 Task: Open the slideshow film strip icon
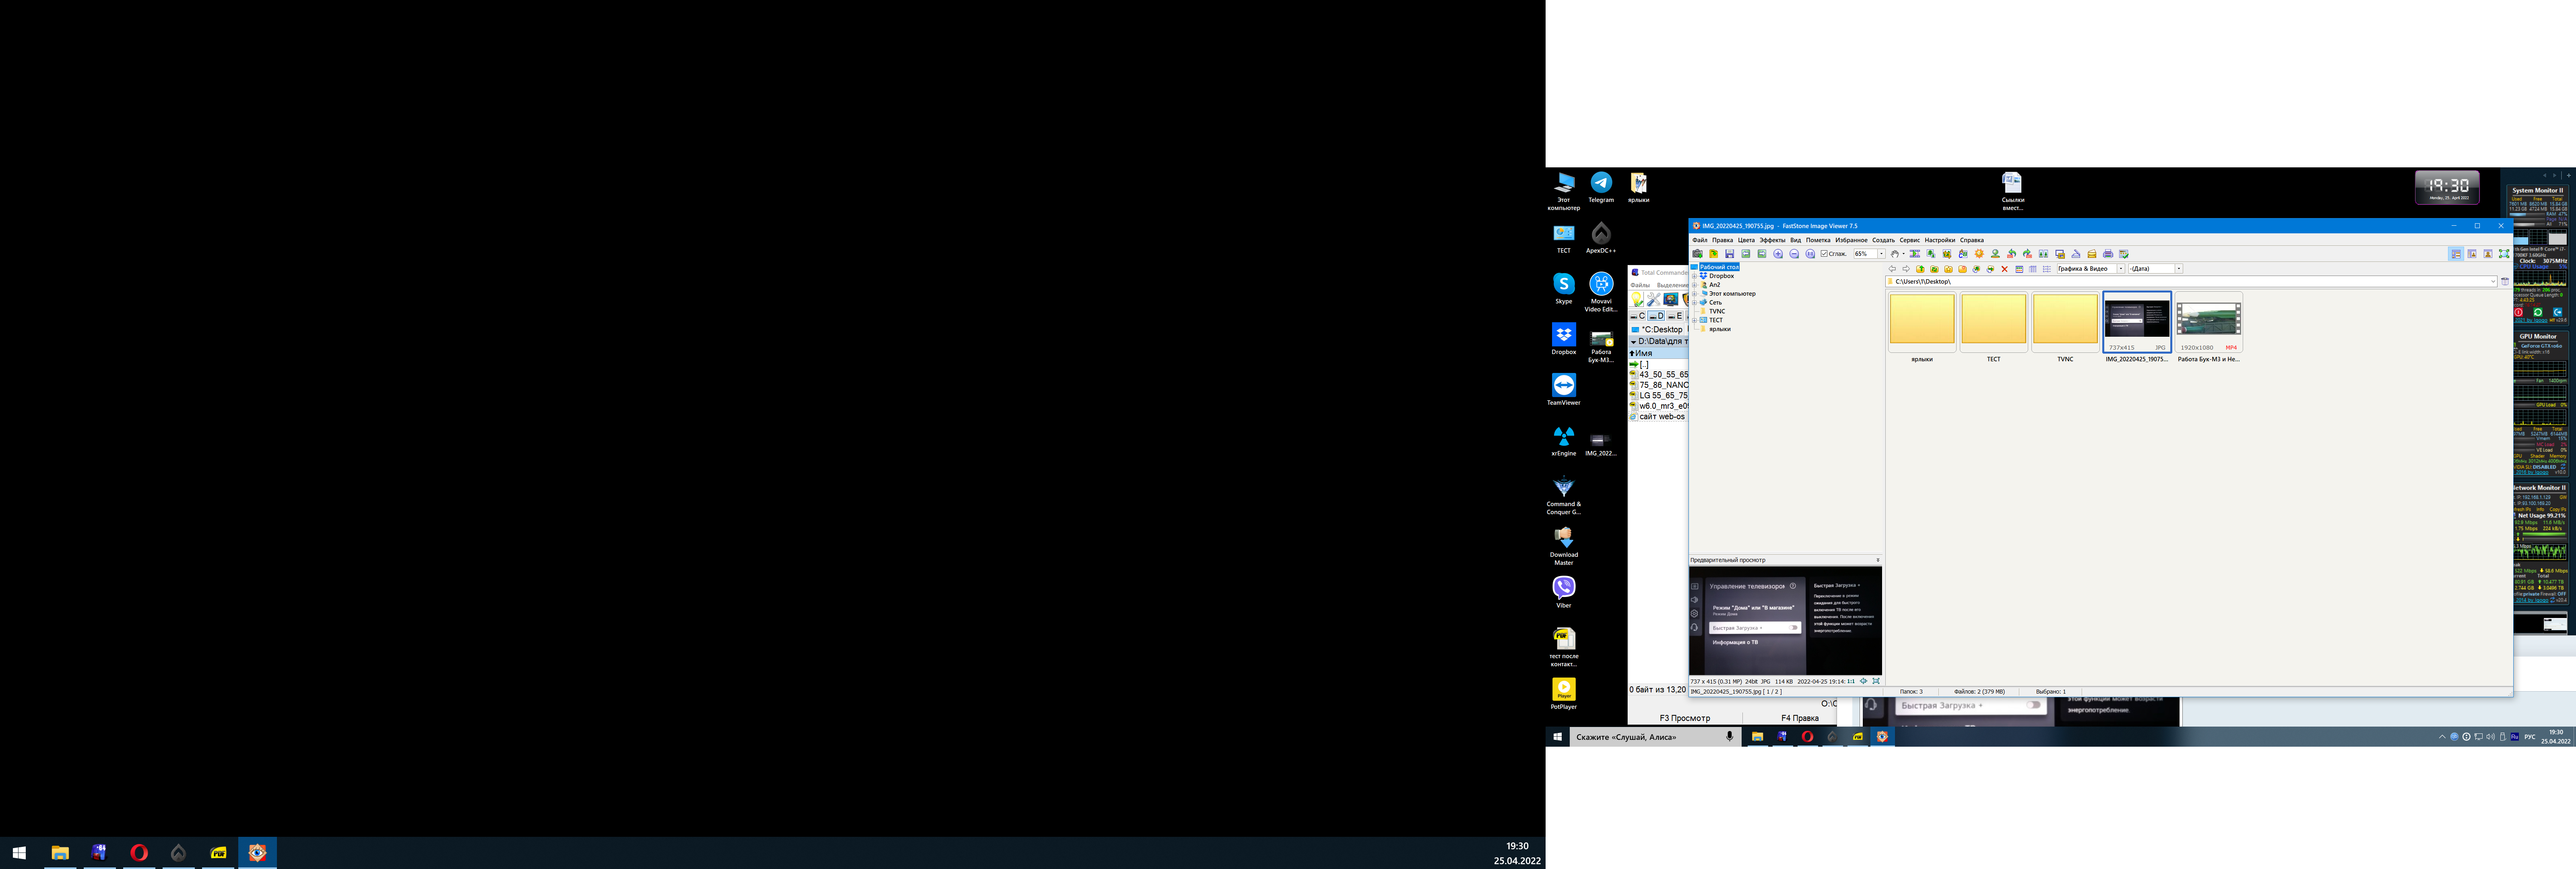click(x=1915, y=254)
